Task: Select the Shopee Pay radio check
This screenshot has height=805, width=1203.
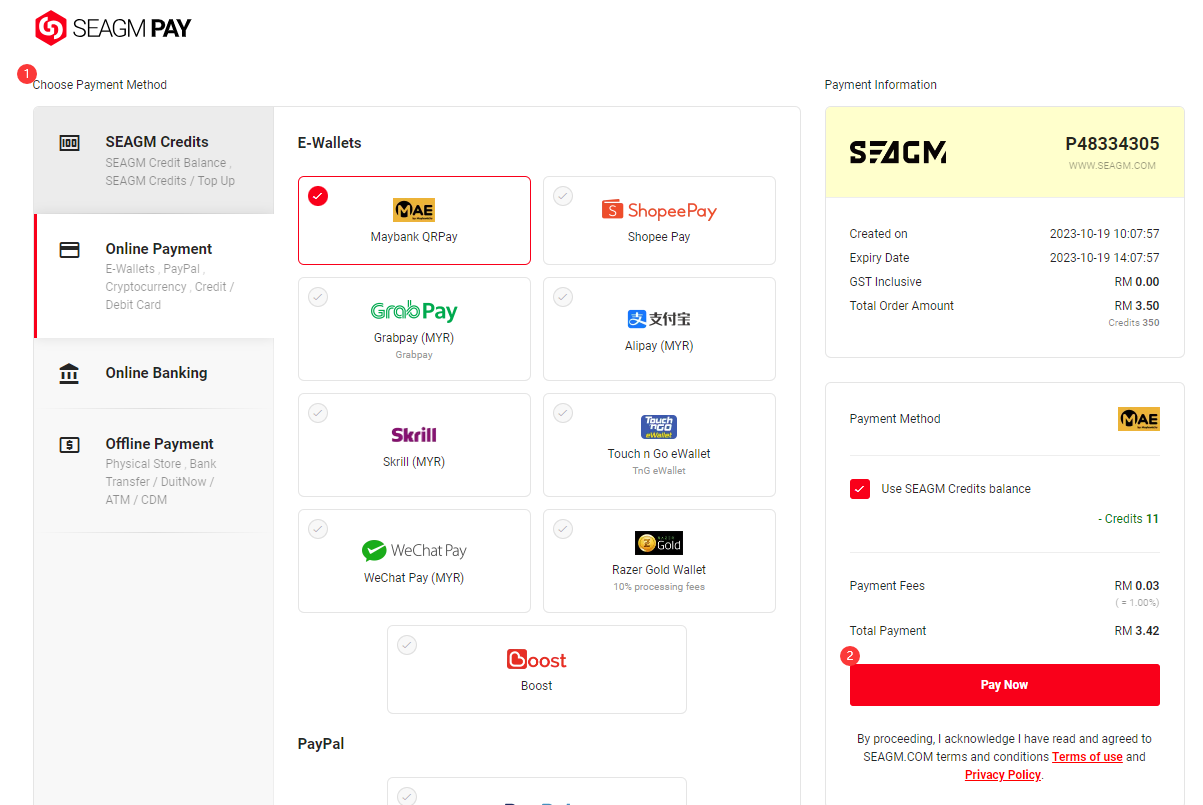Action: click(x=563, y=196)
